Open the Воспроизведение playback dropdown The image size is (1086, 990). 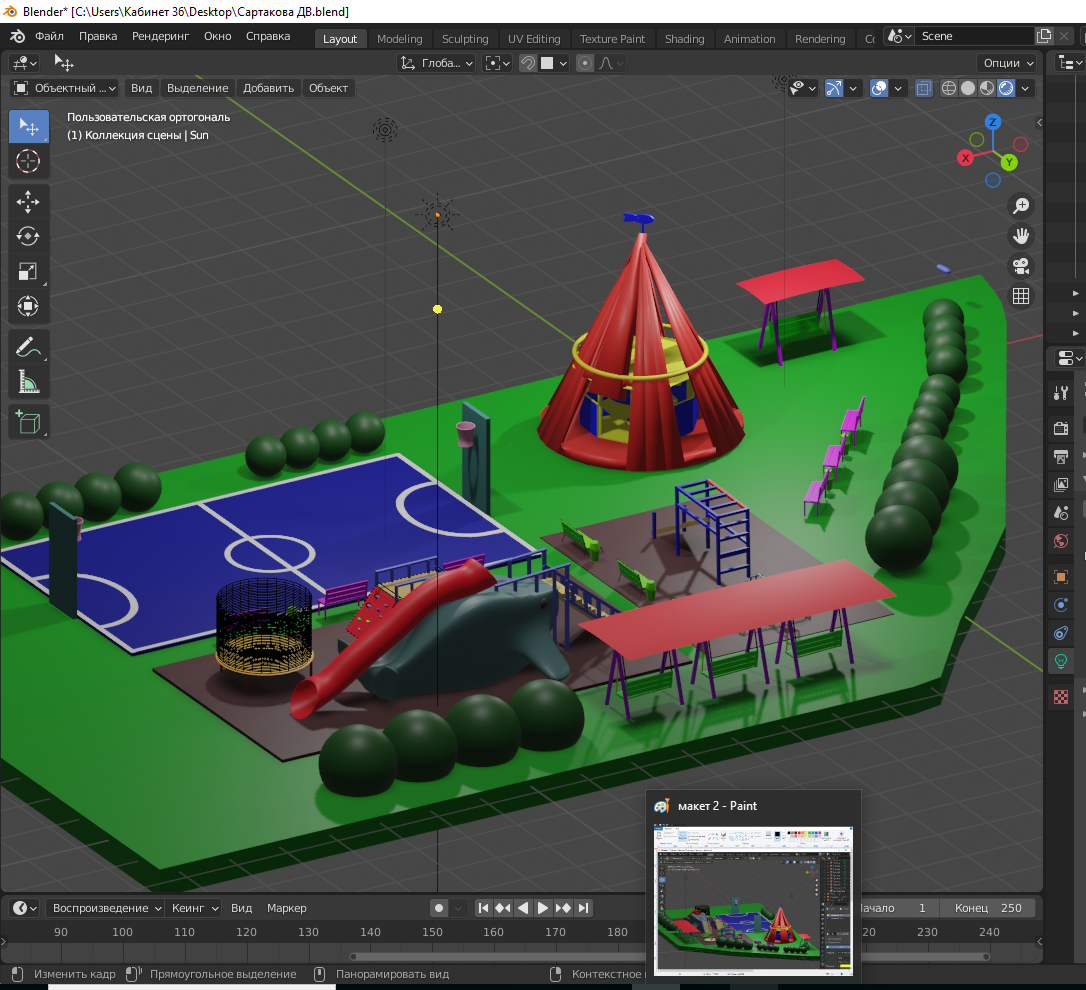coord(106,908)
